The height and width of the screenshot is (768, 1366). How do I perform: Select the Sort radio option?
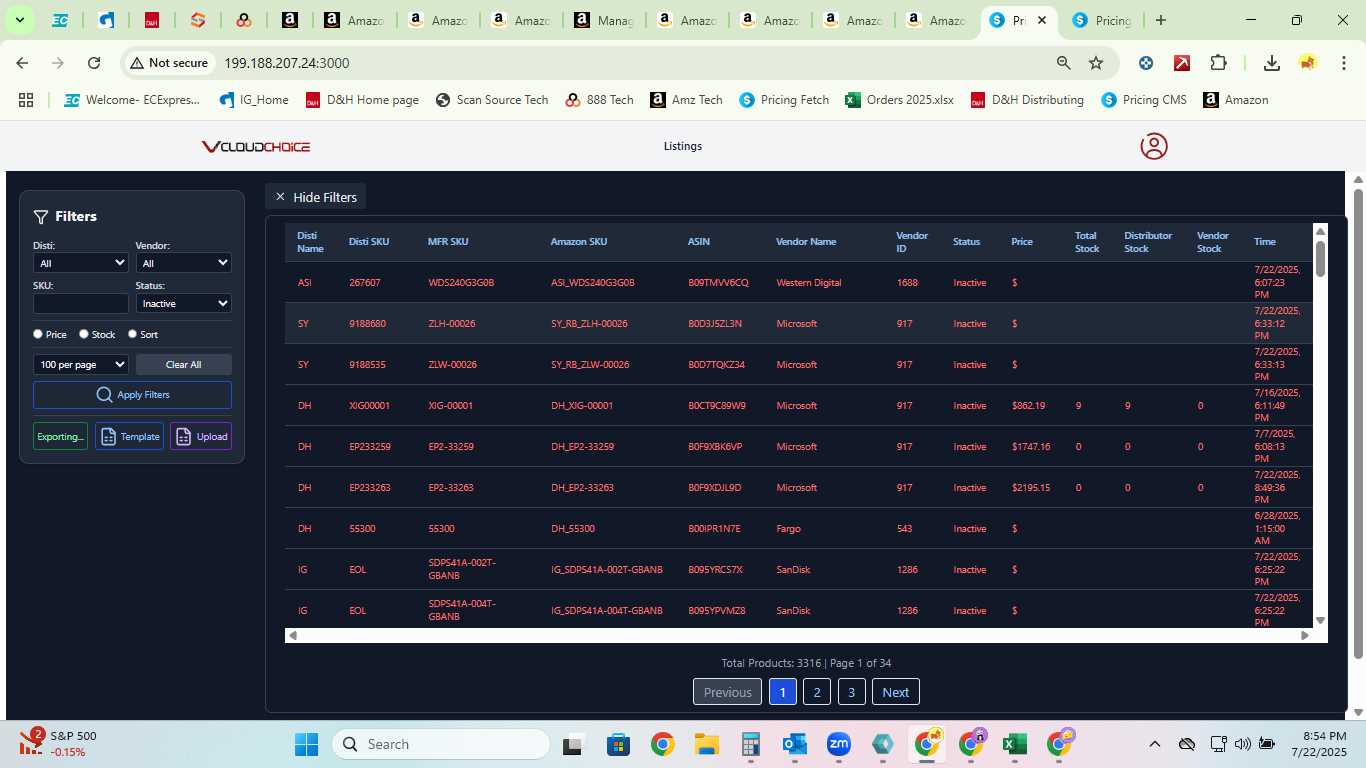pos(132,334)
